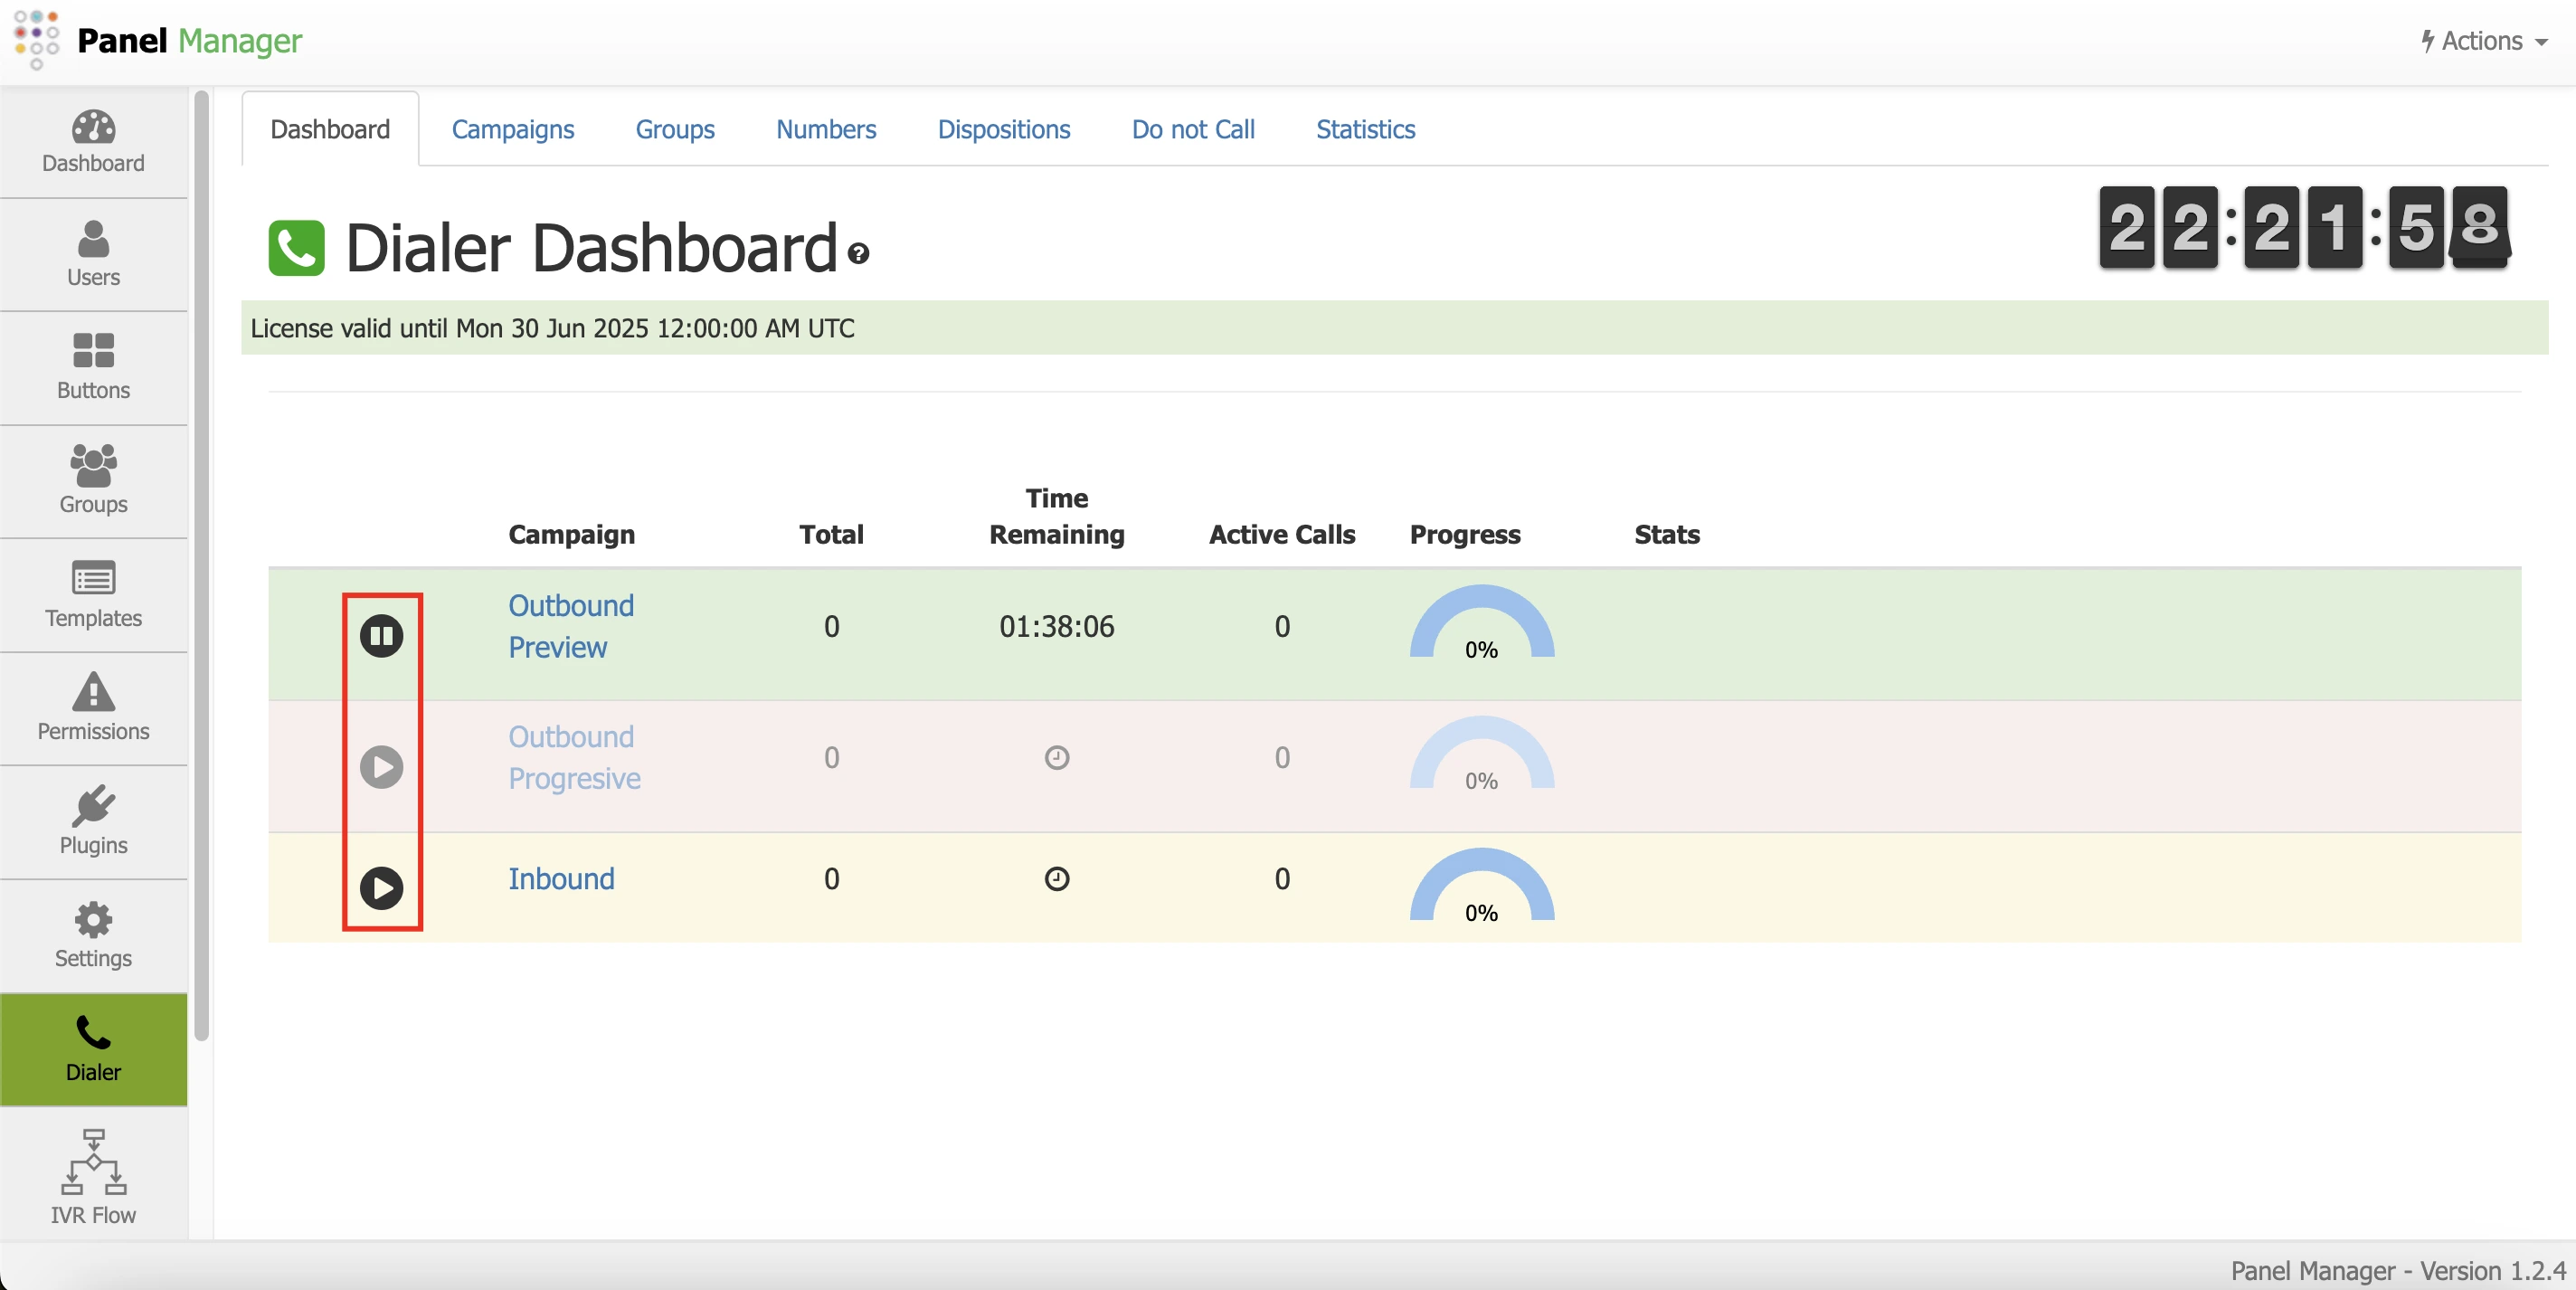
Task: Click the Inbound row time remaining icon
Action: 1057,880
